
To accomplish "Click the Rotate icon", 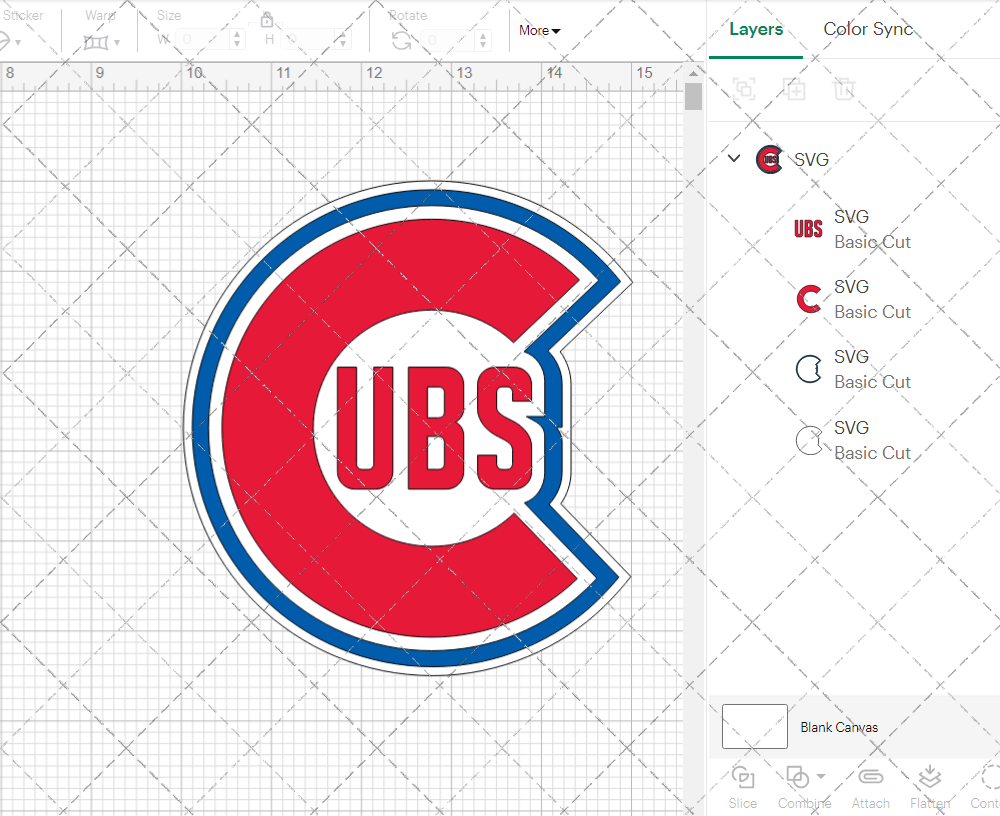I will 401,41.
